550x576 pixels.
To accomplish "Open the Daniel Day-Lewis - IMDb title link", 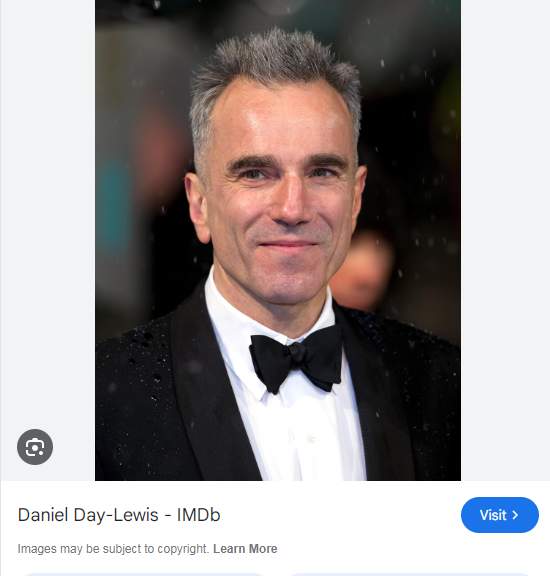I will tap(119, 515).
